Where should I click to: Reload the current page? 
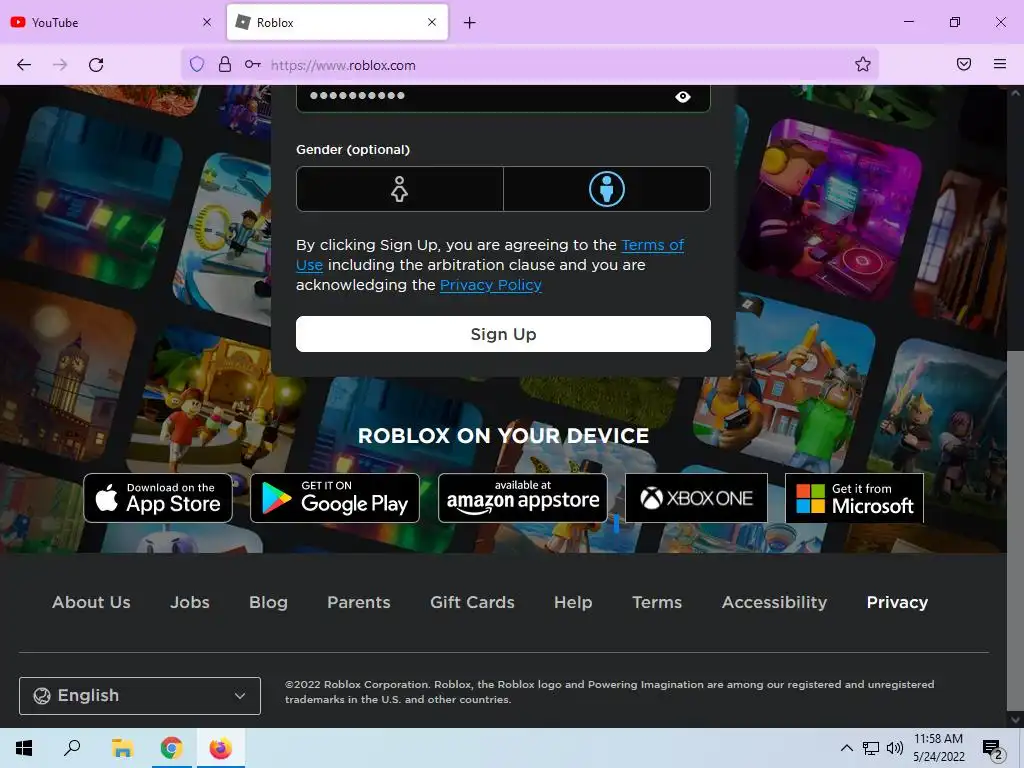click(96, 65)
